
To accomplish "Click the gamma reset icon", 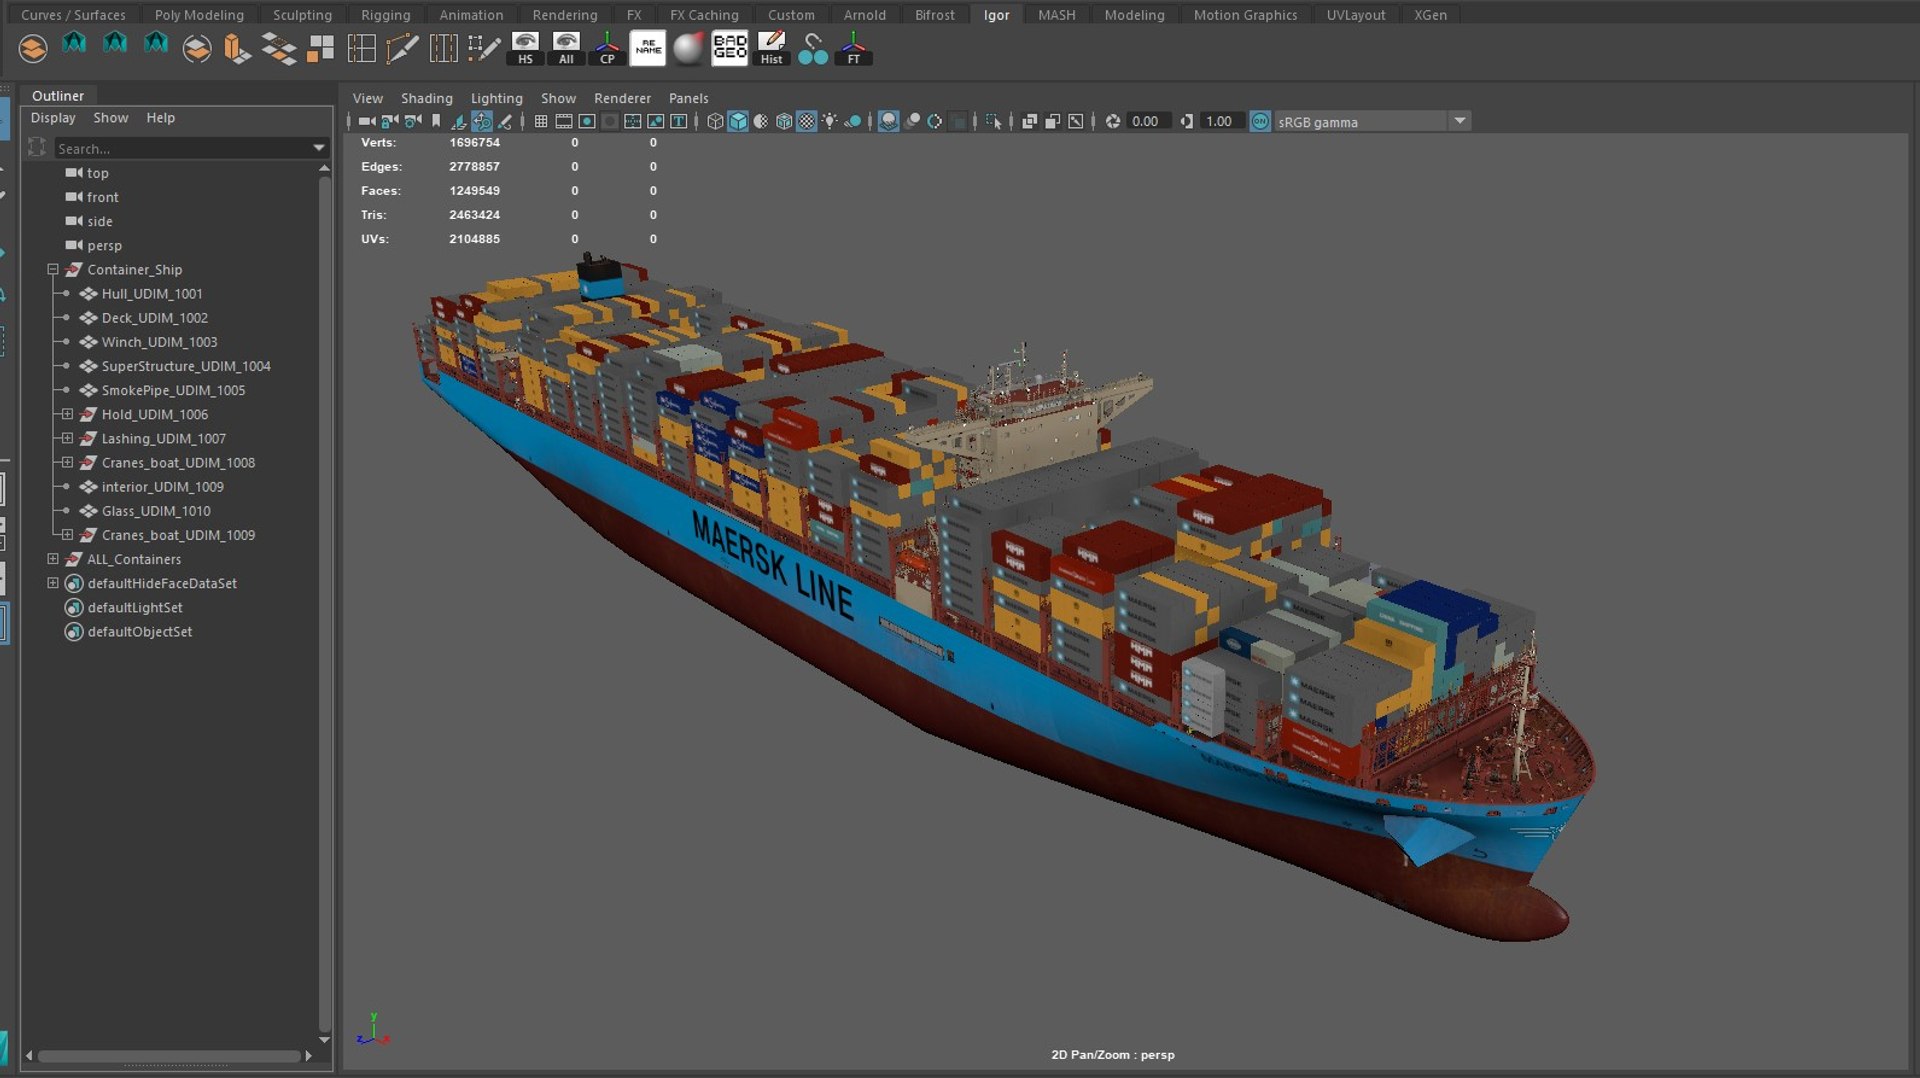I will (1186, 121).
